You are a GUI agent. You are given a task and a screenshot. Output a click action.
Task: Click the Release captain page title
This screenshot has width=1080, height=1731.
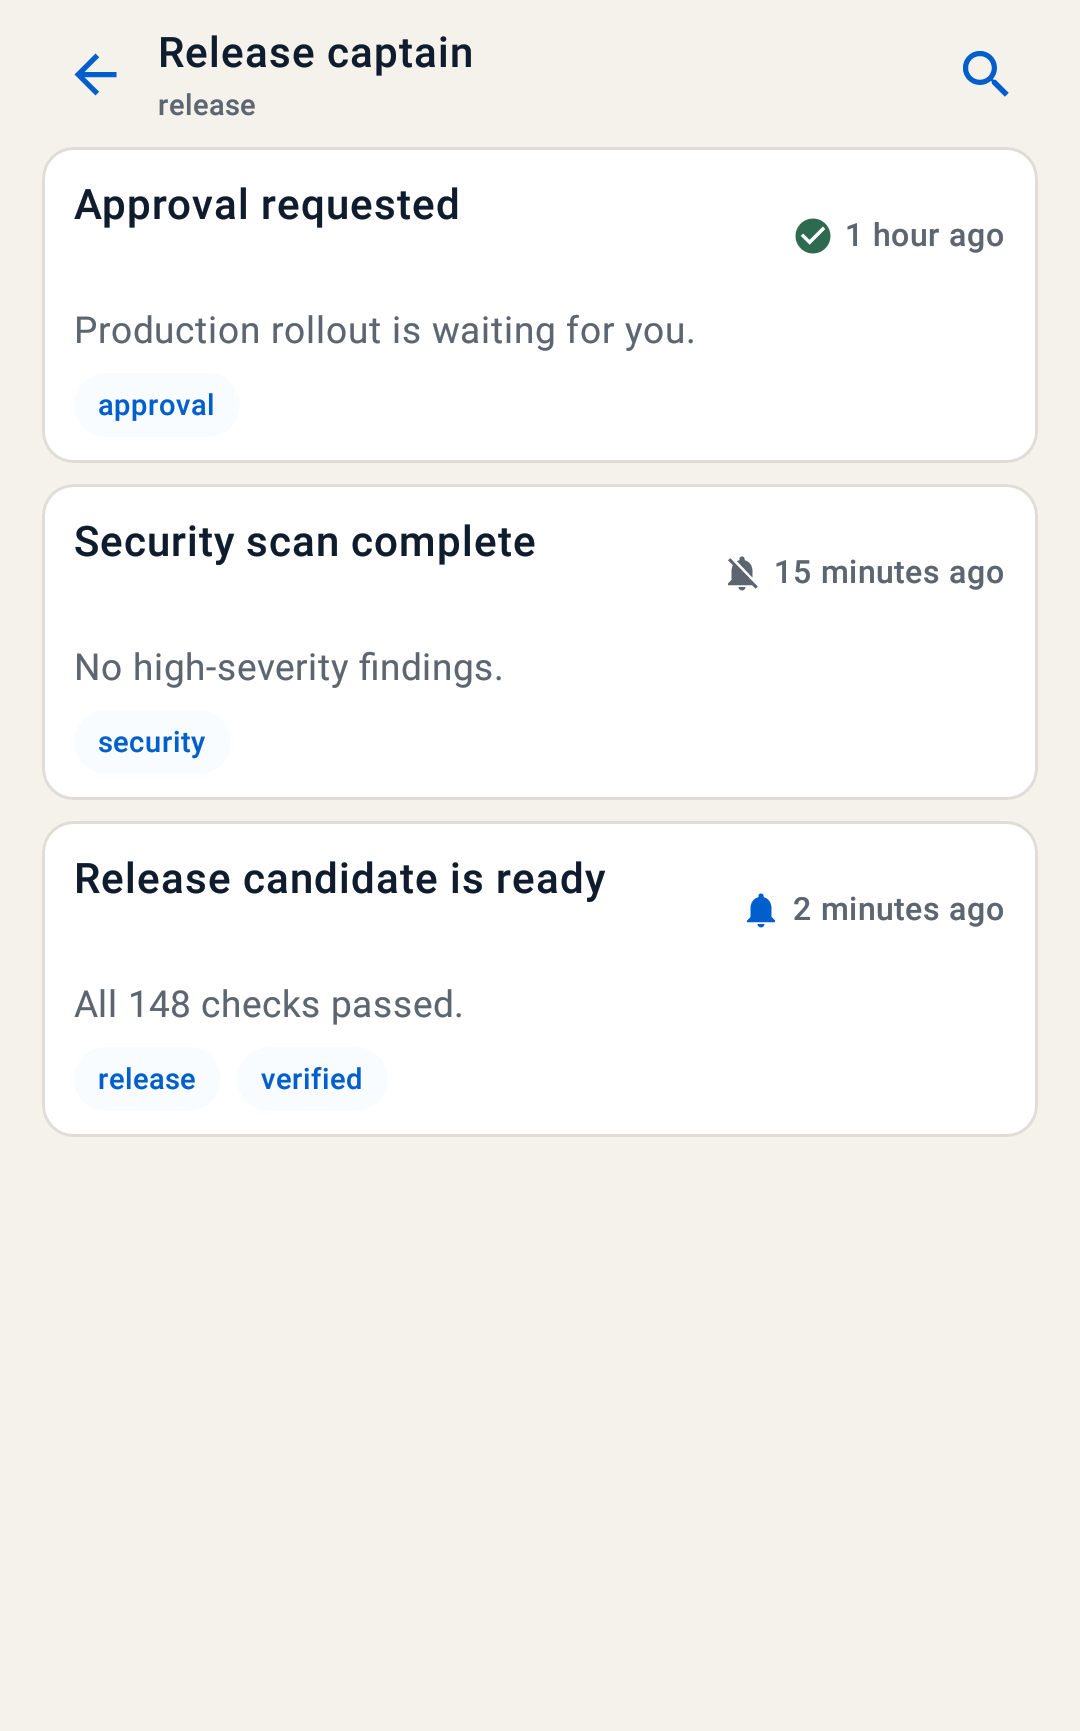(x=316, y=54)
